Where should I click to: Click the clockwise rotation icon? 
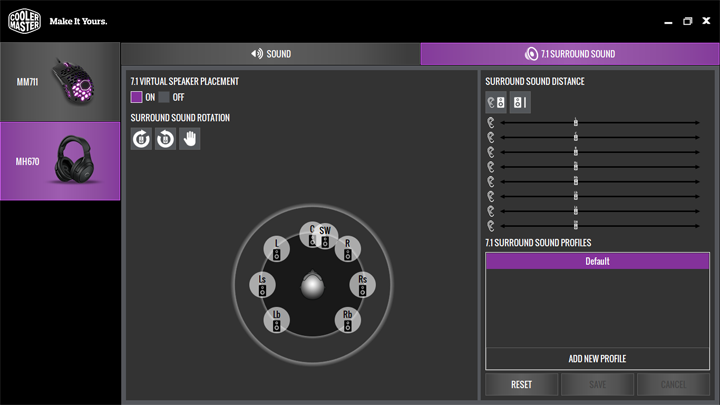coord(141,139)
